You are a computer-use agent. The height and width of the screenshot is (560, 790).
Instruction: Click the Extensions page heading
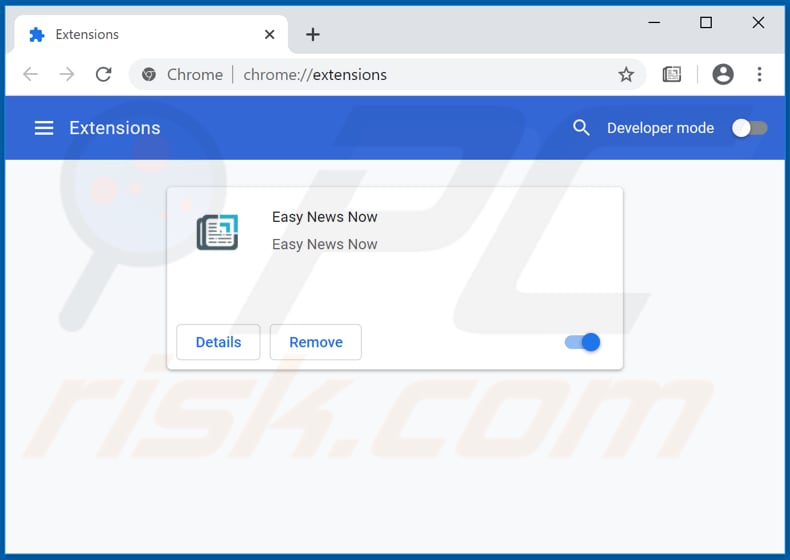[x=115, y=128]
